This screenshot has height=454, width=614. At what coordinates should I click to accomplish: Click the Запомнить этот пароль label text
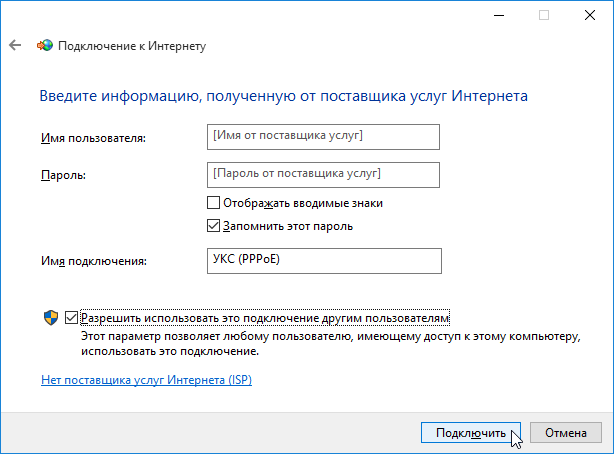click(288, 226)
